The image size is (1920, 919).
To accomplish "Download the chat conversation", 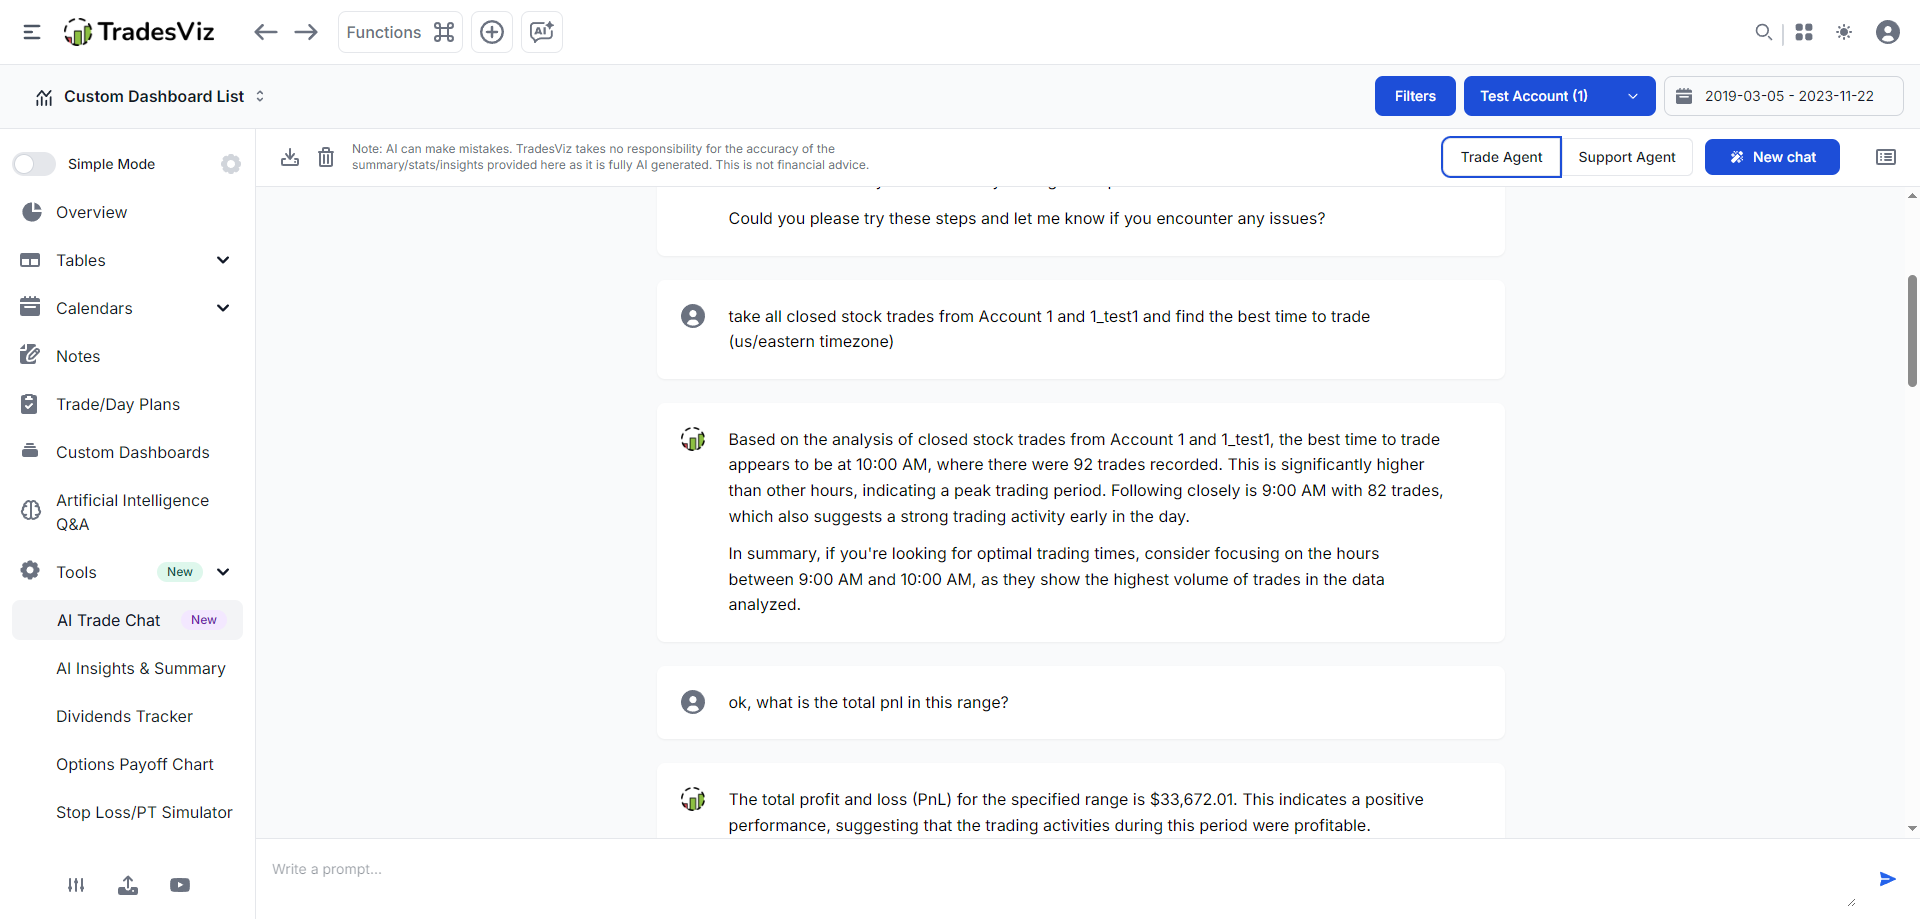I will point(290,157).
